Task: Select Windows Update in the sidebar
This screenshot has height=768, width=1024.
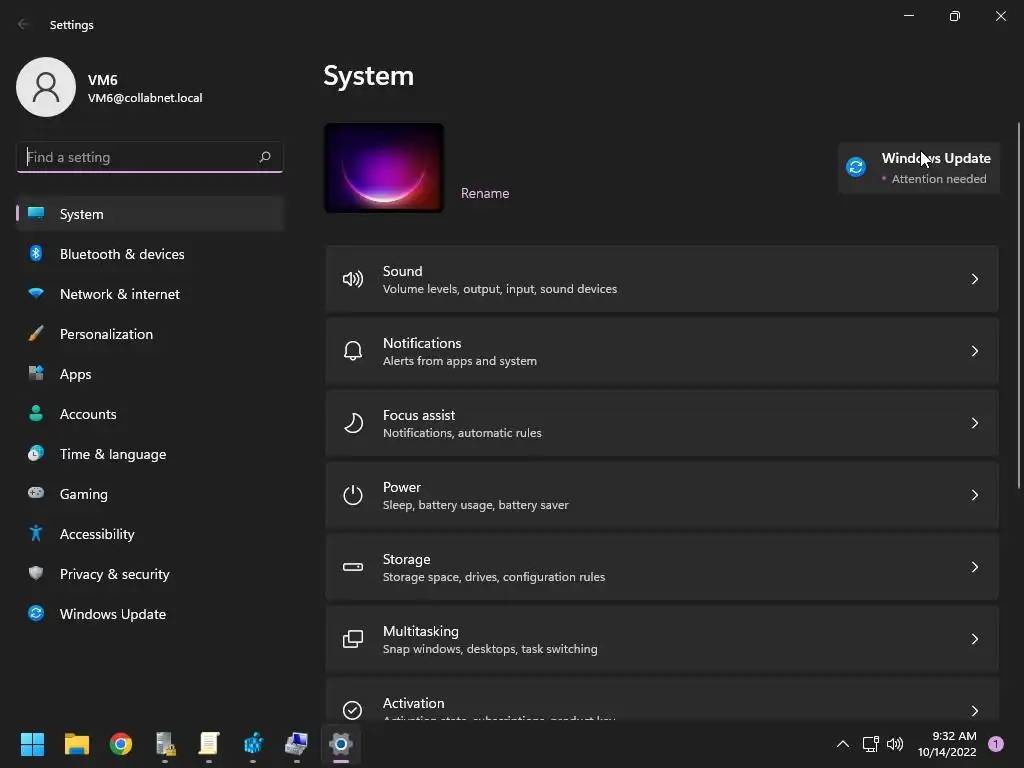Action: (150, 614)
